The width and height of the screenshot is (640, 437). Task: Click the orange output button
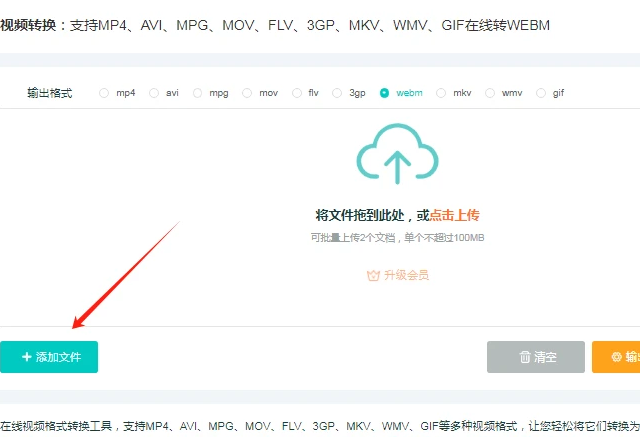(616, 357)
